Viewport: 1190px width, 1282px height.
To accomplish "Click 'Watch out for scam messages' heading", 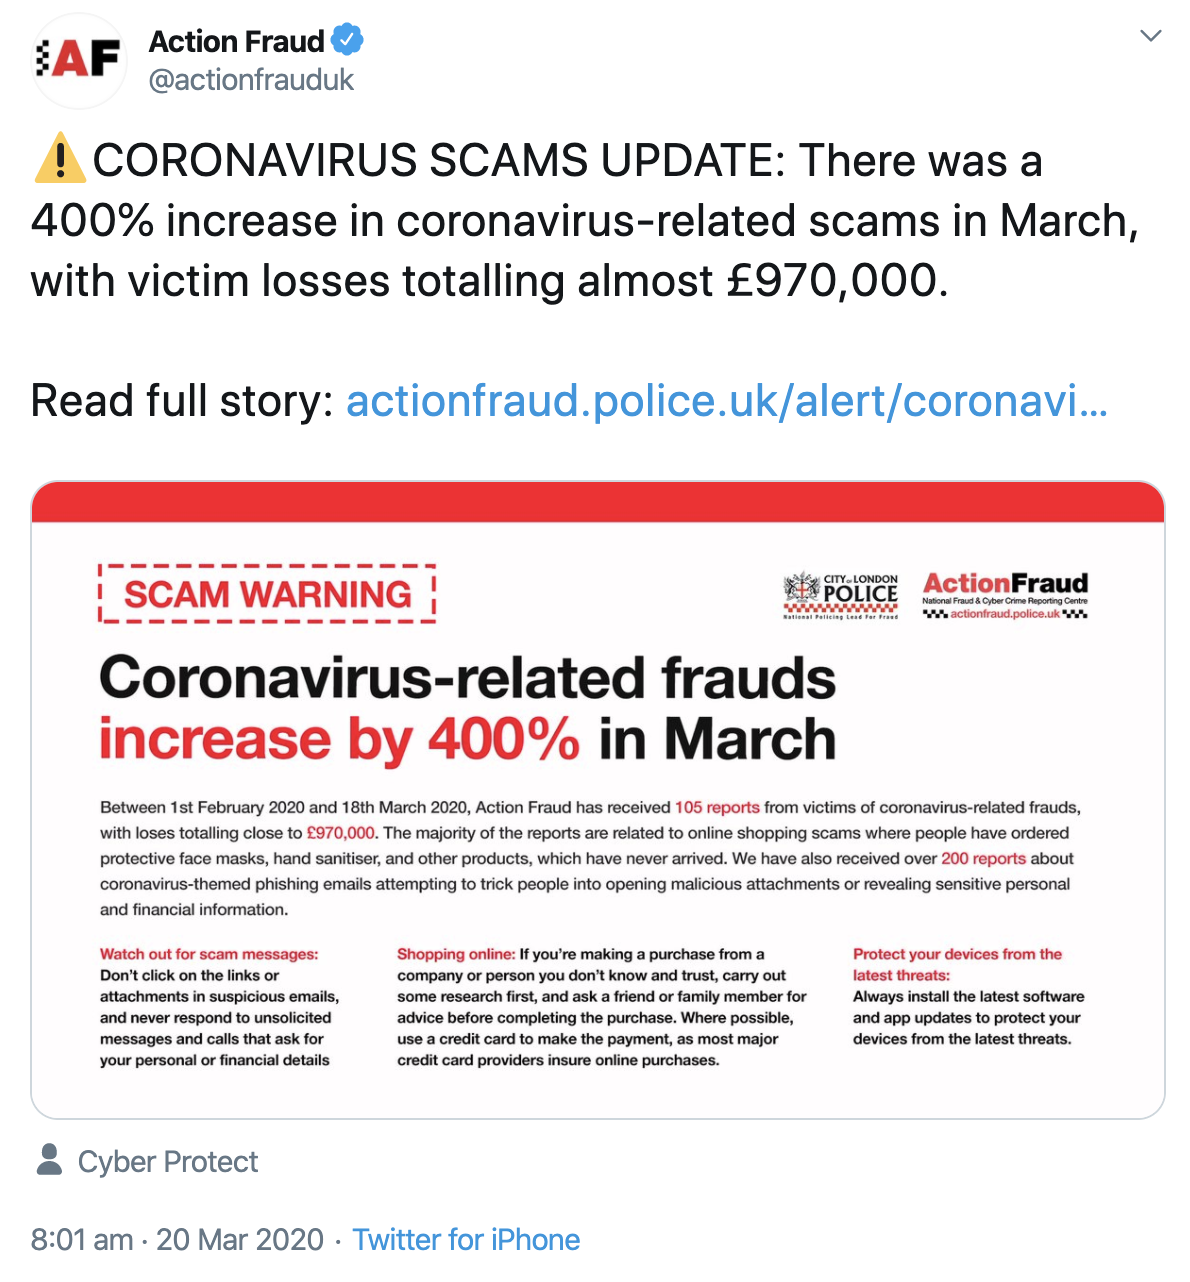I will 209,954.
